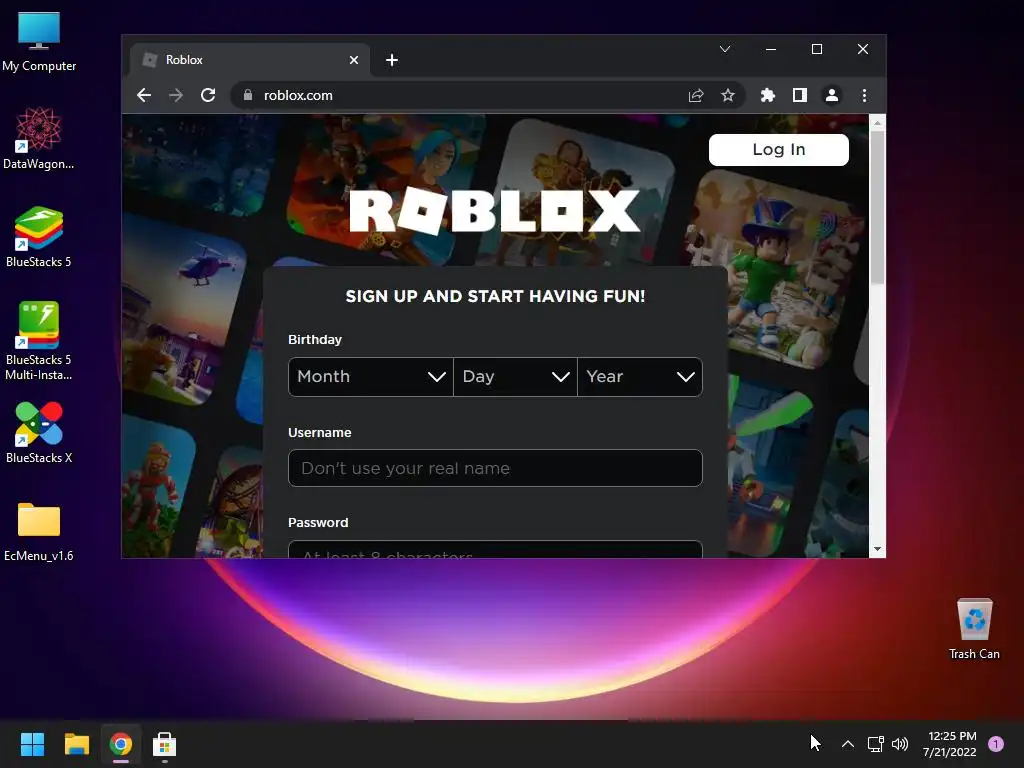Click the padlock site info icon
This screenshot has width=1024, height=768.
point(248,95)
